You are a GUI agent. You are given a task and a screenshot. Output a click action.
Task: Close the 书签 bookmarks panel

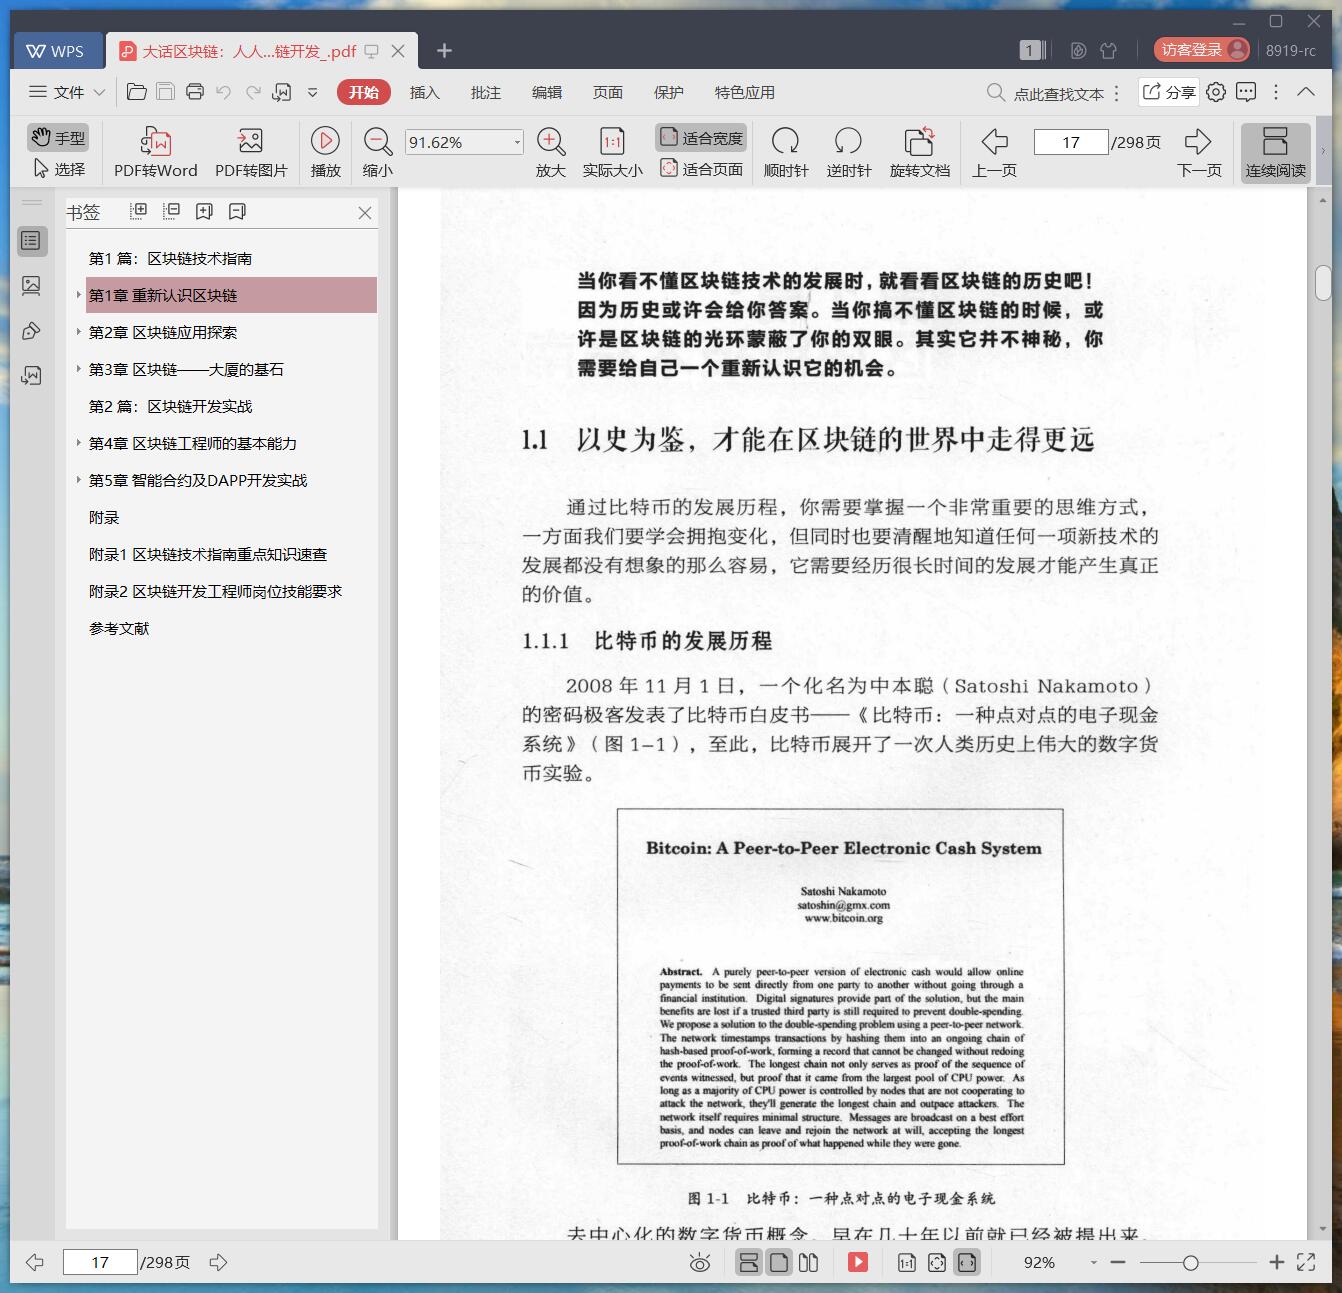[365, 212]
